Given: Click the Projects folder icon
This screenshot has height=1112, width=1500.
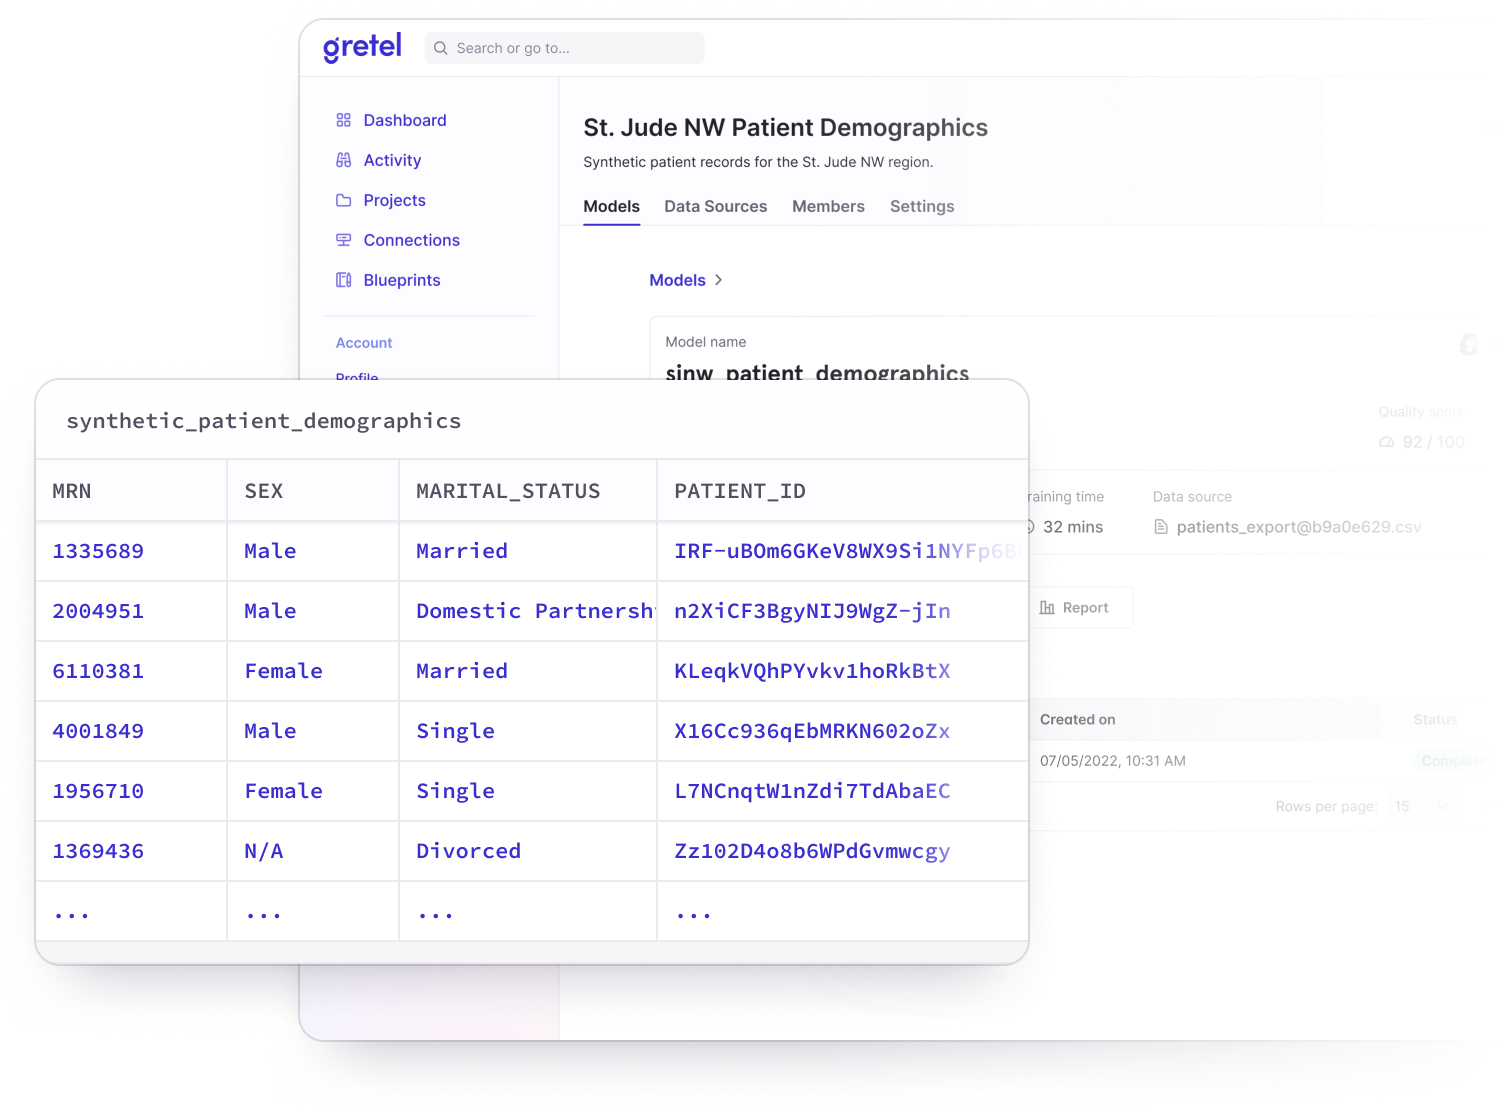Looking at the screenshot, I should tap(344, 200).
